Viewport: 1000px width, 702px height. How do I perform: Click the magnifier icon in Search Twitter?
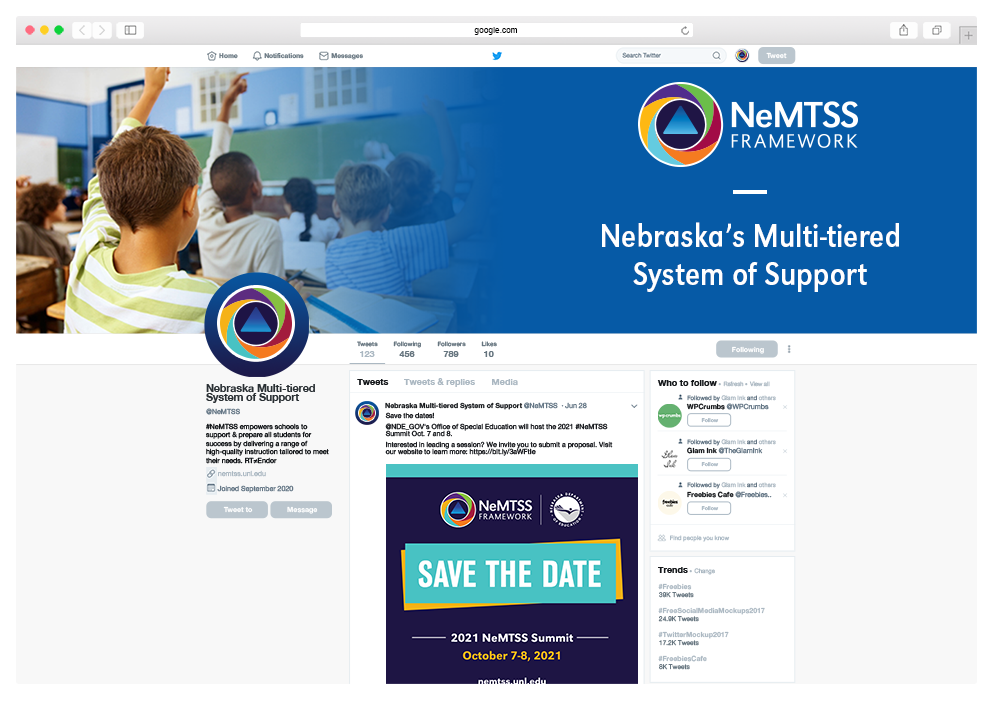[716, 55]
